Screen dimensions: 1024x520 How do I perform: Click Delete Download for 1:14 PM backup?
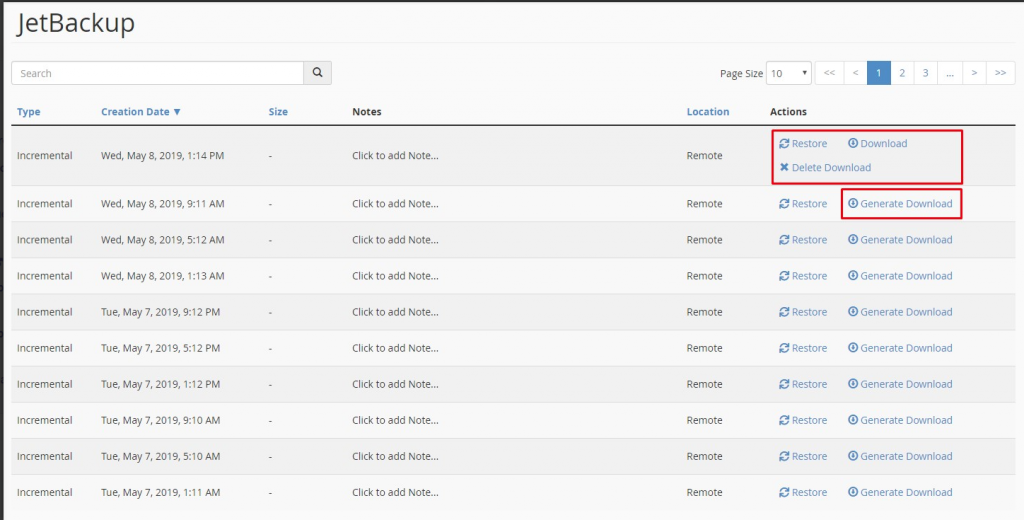[x=825, y=168]
